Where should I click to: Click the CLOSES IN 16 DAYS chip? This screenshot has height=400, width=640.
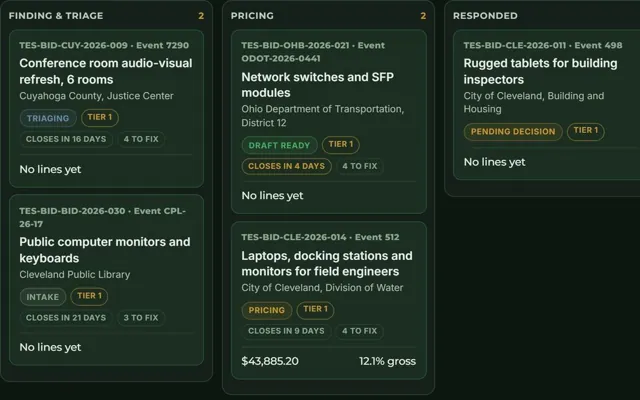pos(66,139)
